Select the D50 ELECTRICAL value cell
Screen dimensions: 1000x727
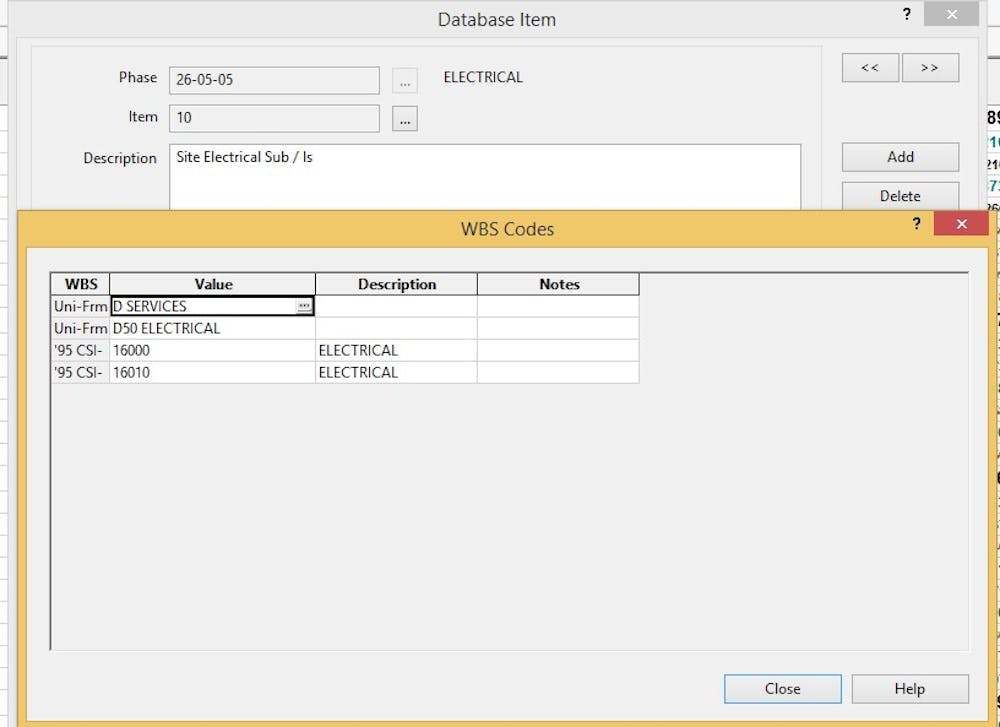click(213, 328)
